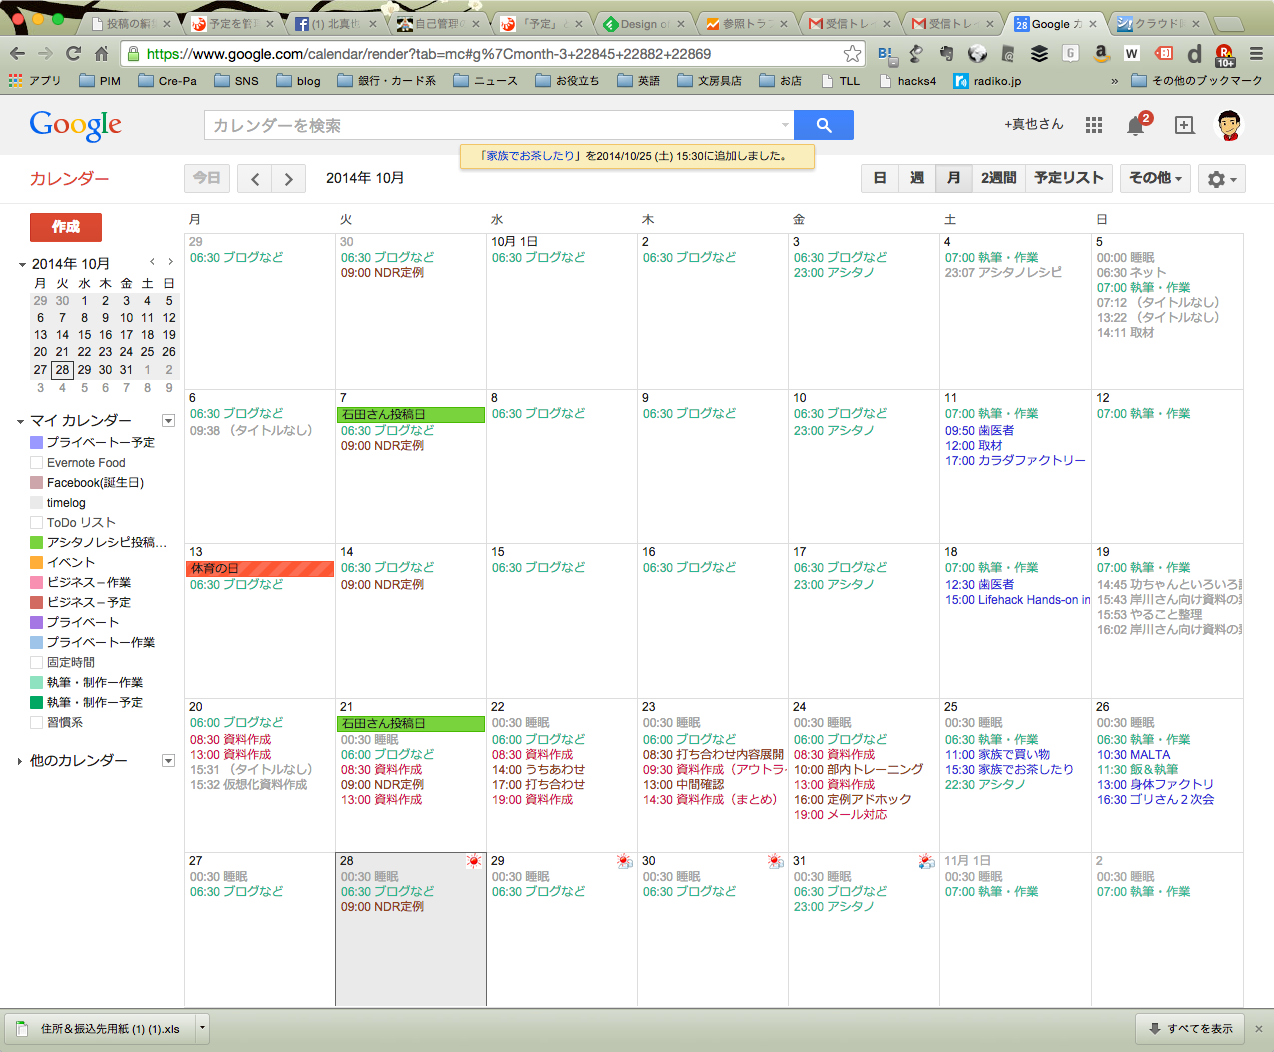Switch to 週 view

917,178
